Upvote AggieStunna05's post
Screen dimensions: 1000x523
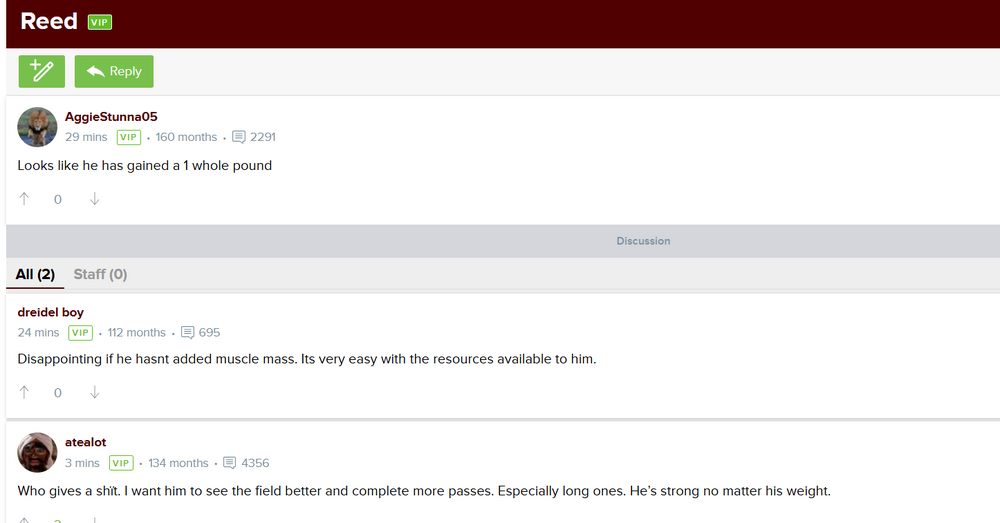tap(25, 199)
